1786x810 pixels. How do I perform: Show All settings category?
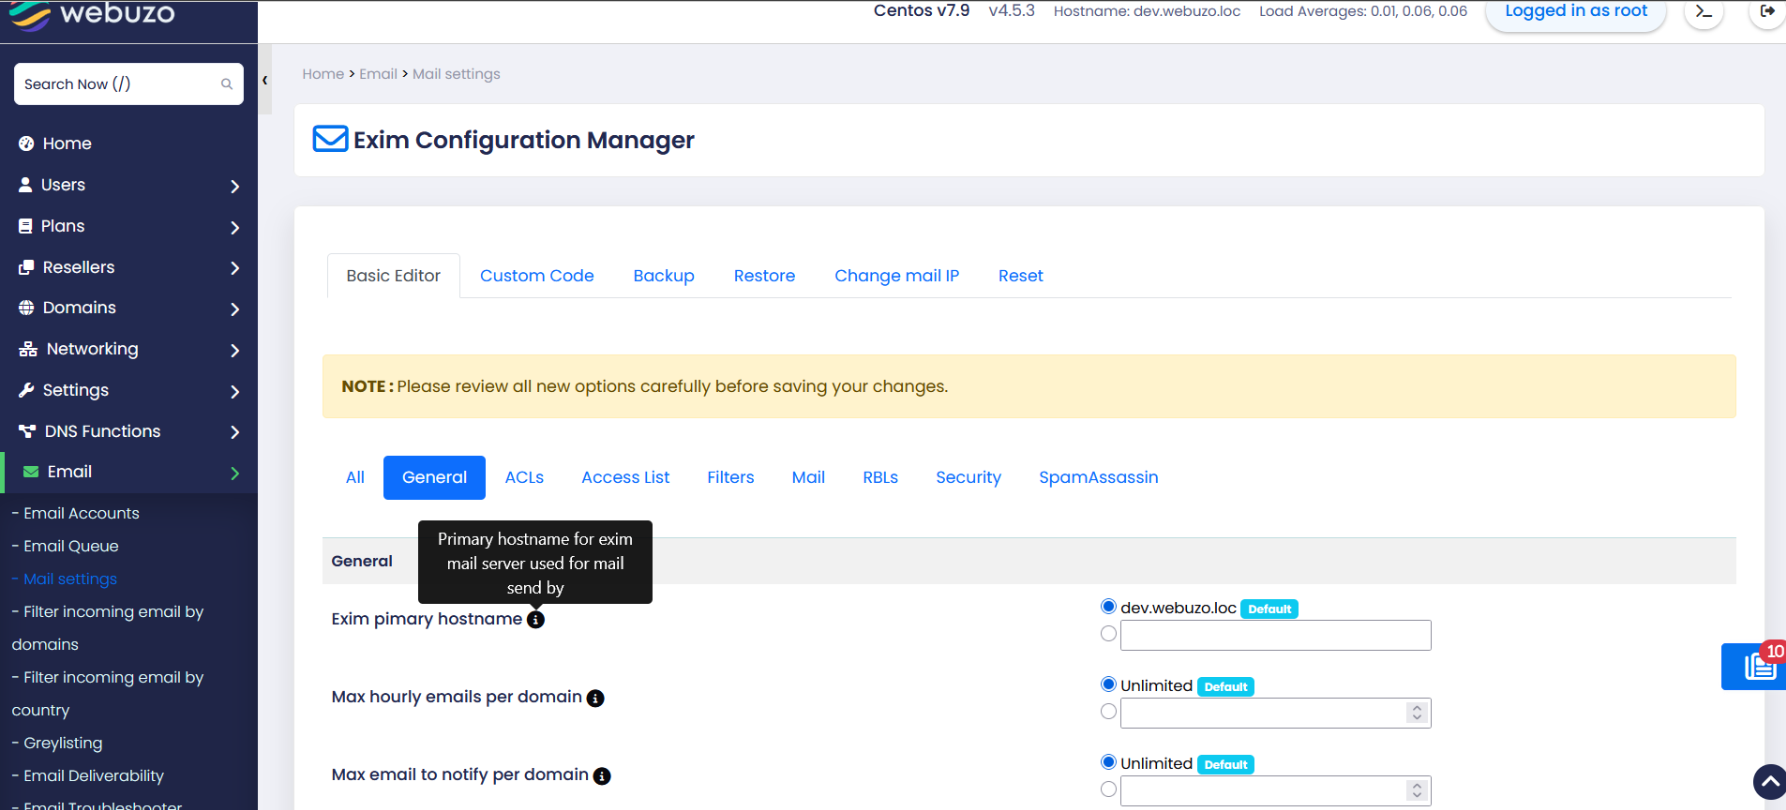tap(355, 478)
